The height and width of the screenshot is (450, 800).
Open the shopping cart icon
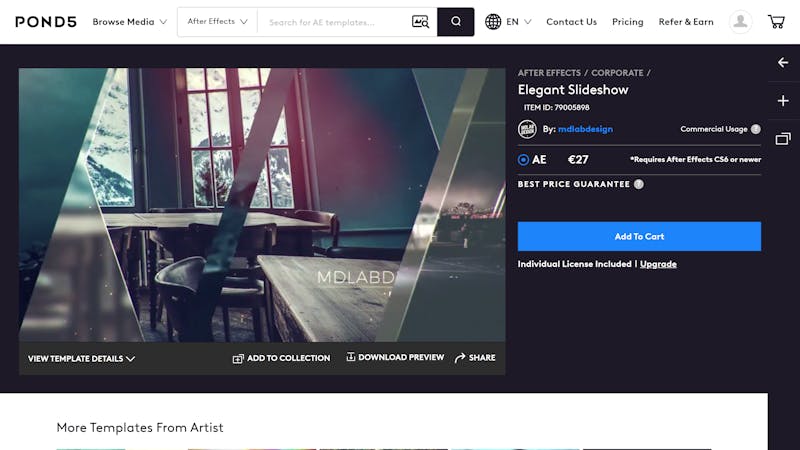point(776,22)
